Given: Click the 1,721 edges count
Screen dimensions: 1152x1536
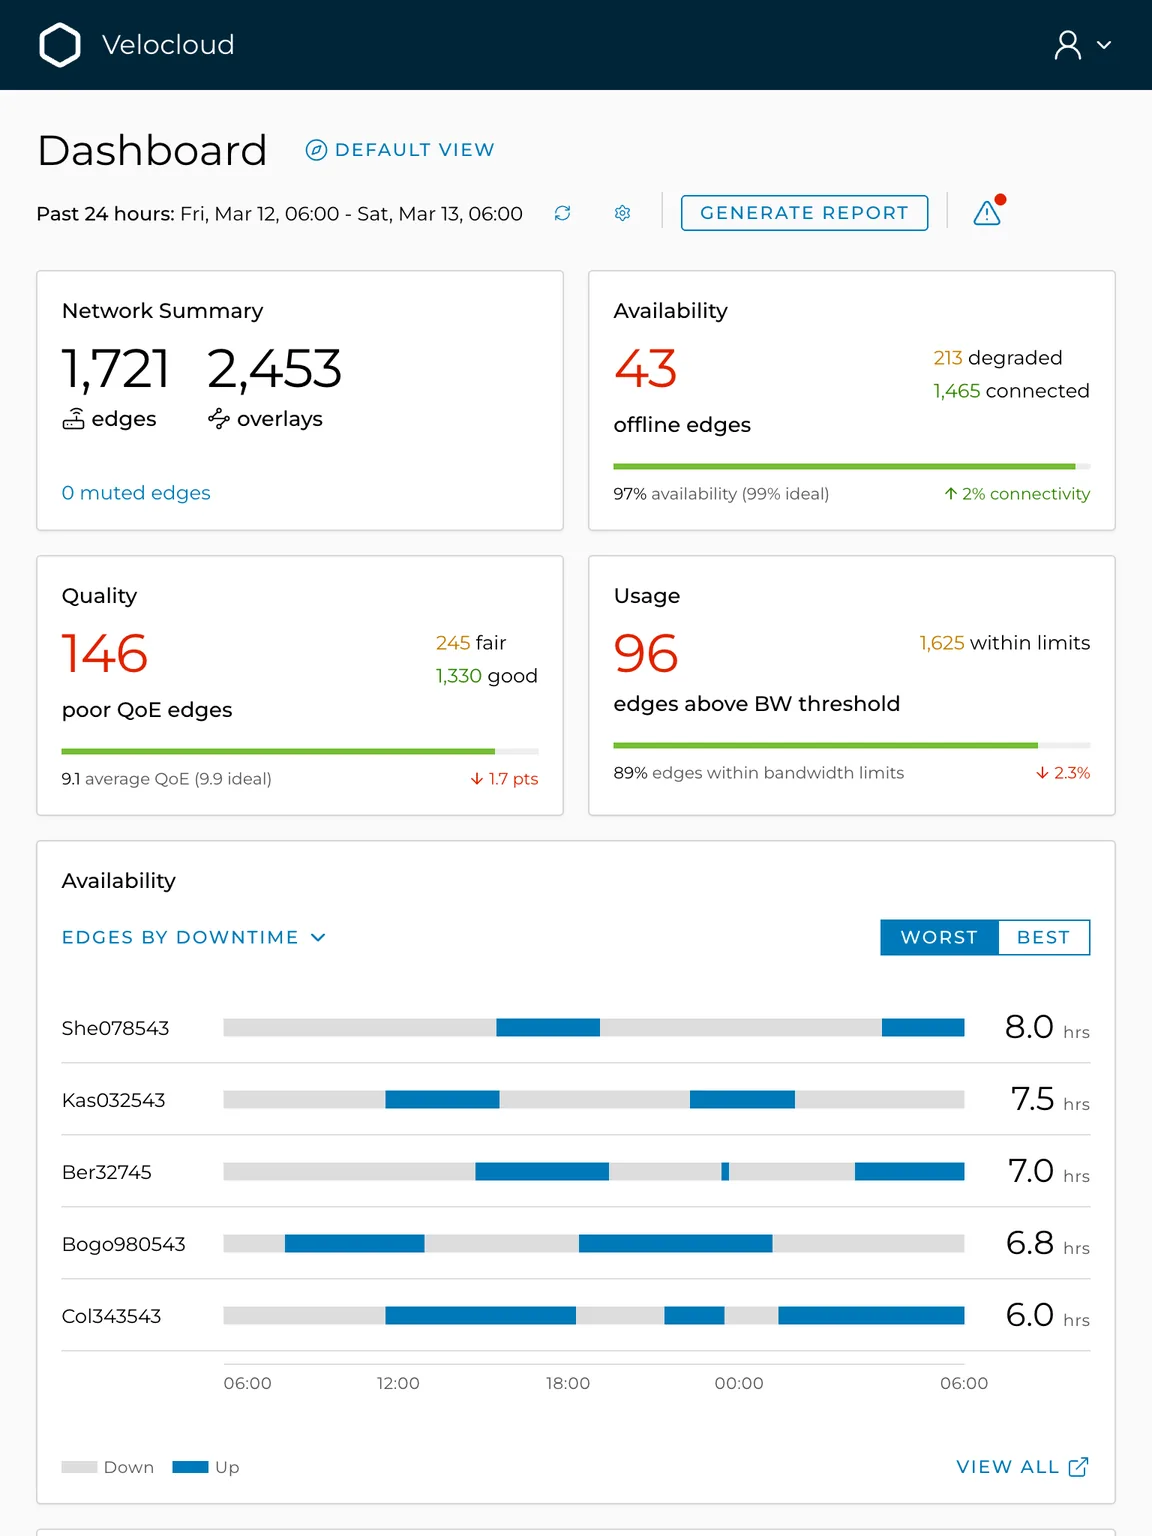Looking at the screenshot, I should pyautogui.click(x=115, y=369).
